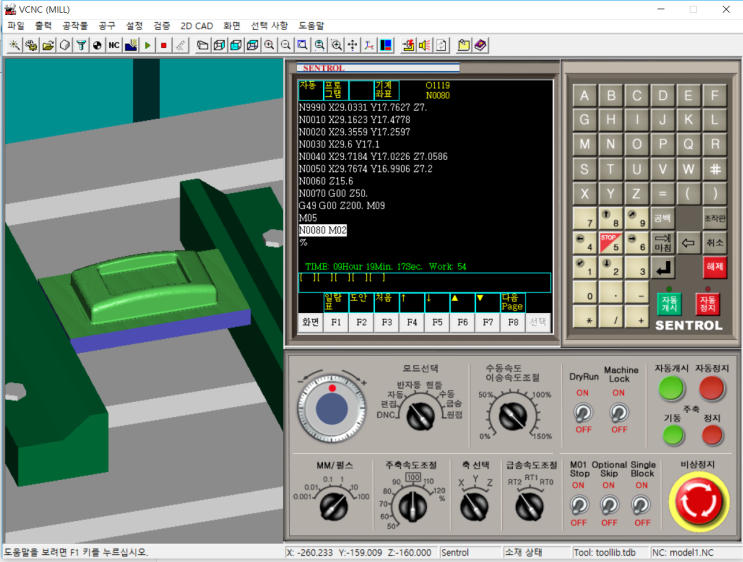Toggle the Single Block switch

point(641,505)
